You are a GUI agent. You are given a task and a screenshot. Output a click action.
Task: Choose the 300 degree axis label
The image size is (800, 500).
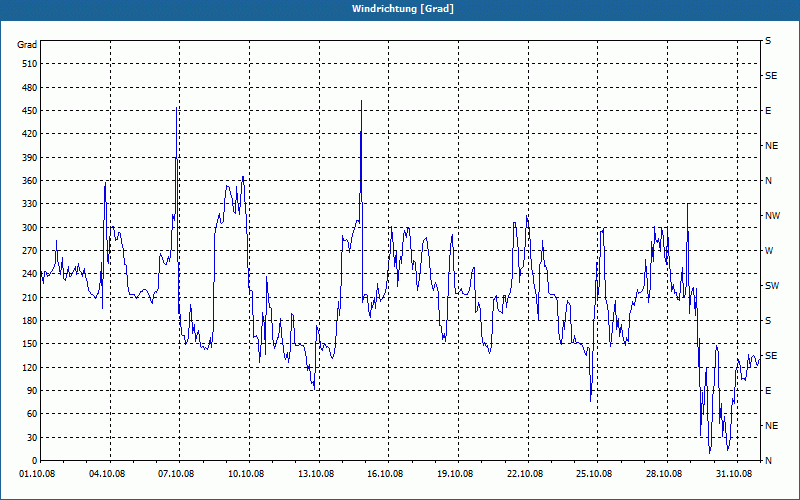coord(30,228)
